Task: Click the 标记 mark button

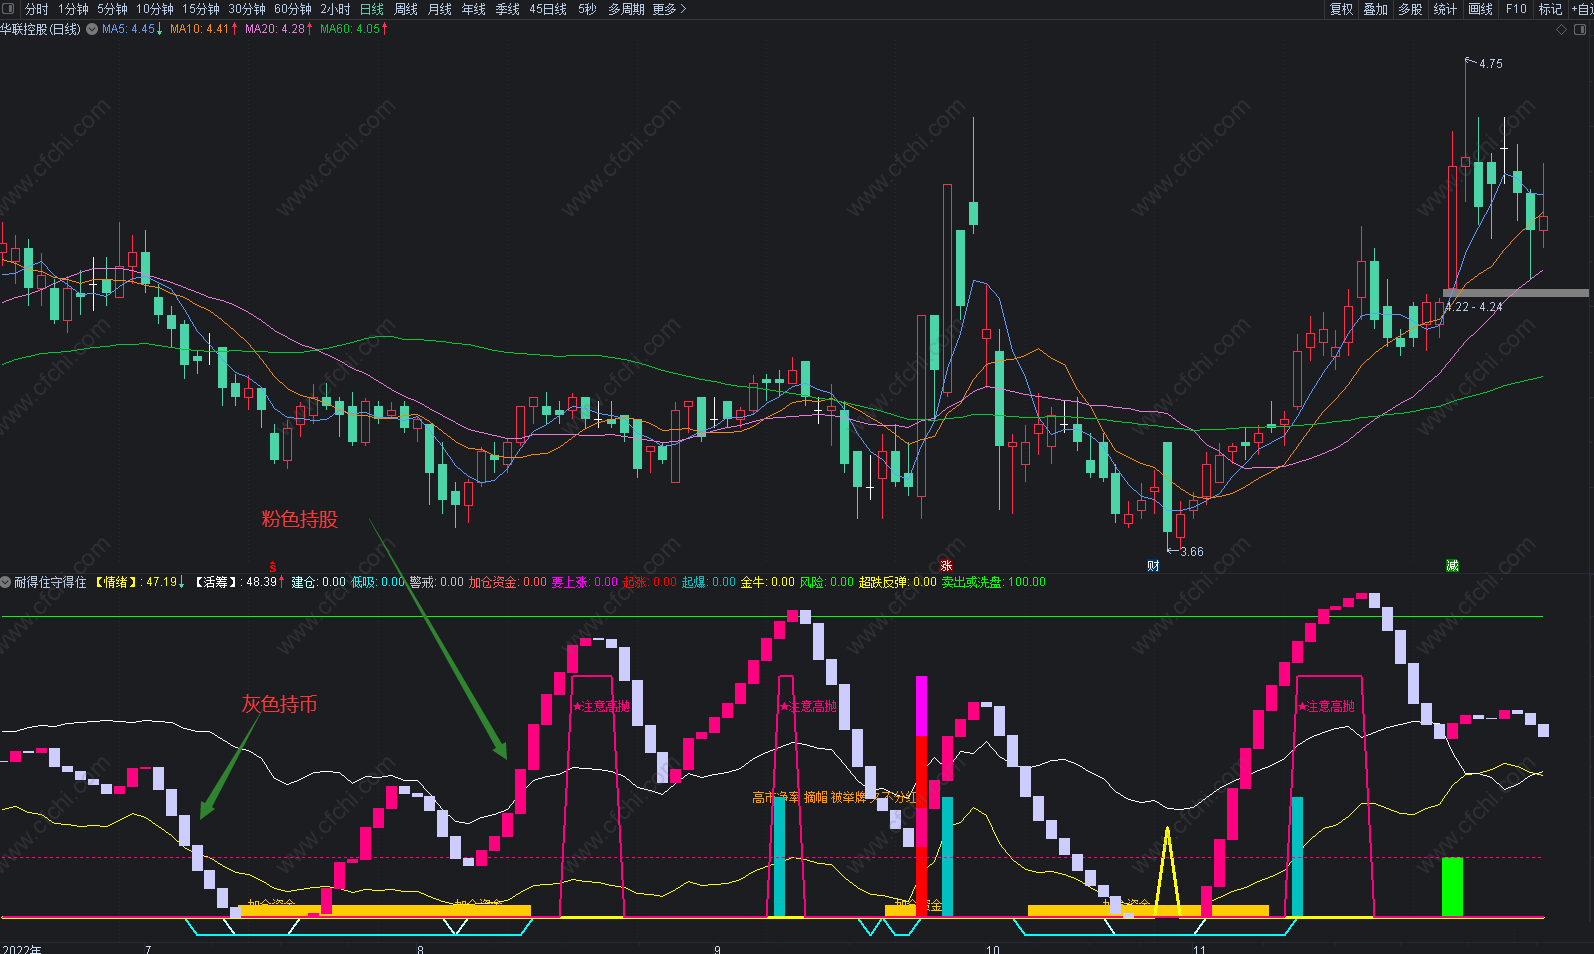Action: click(x=1550, y=9)
